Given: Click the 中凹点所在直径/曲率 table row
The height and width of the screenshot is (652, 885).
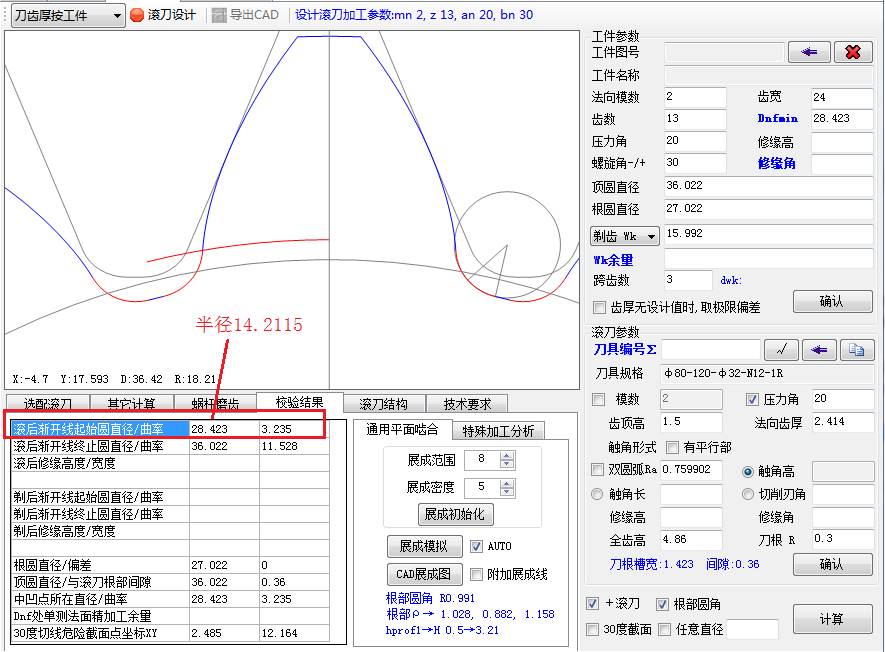Looking at the screenshot, I should [170, 599].
